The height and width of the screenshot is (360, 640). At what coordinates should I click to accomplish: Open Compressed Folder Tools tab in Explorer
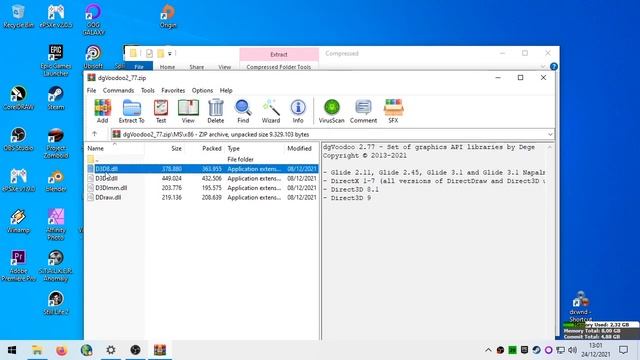click(x=279, y=67)
